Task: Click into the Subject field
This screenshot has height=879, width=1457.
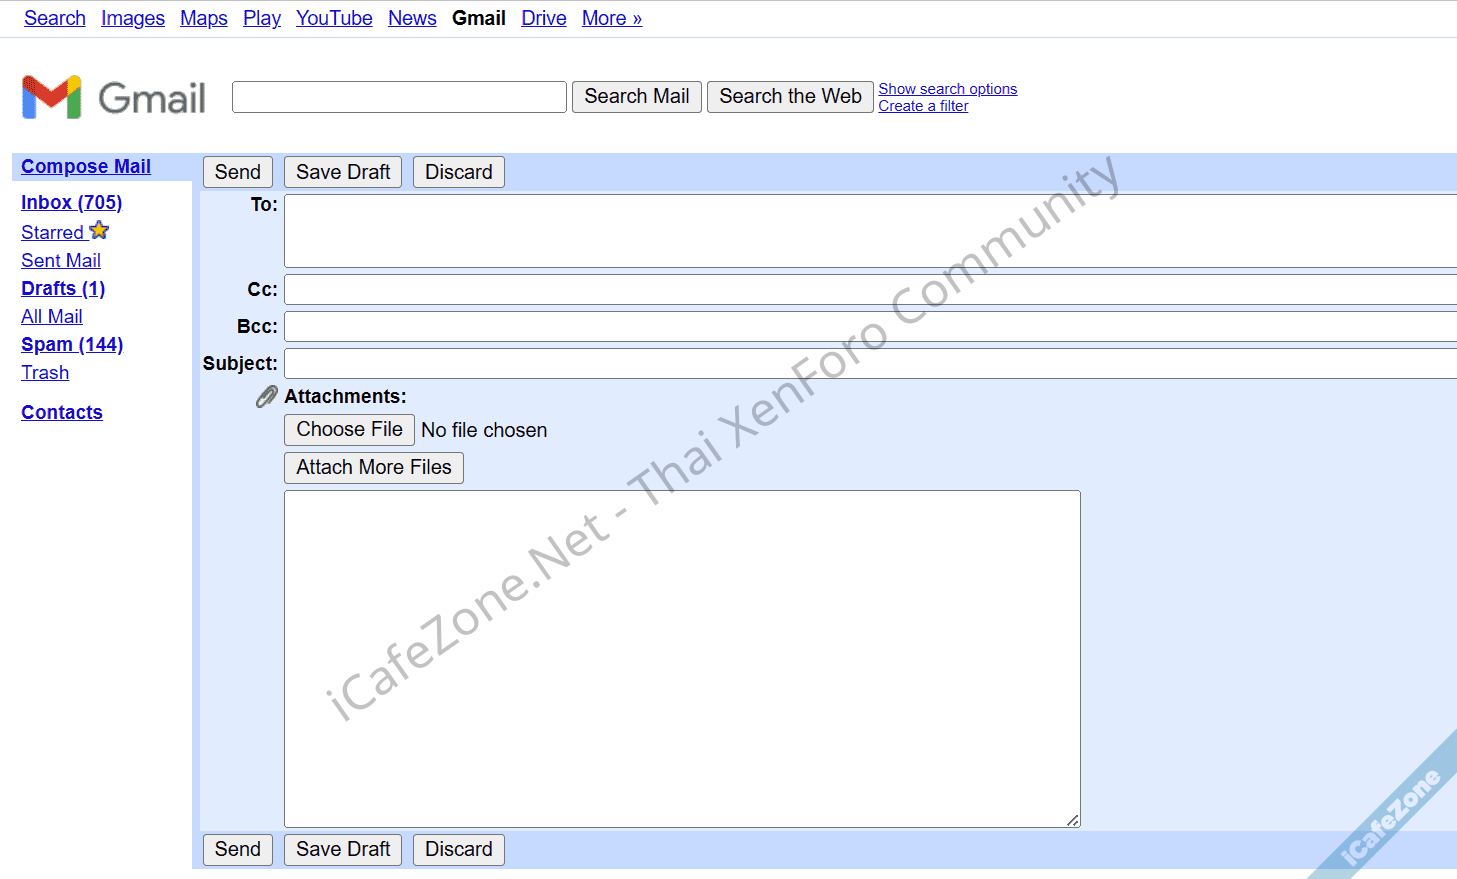Action: point(868,363)
